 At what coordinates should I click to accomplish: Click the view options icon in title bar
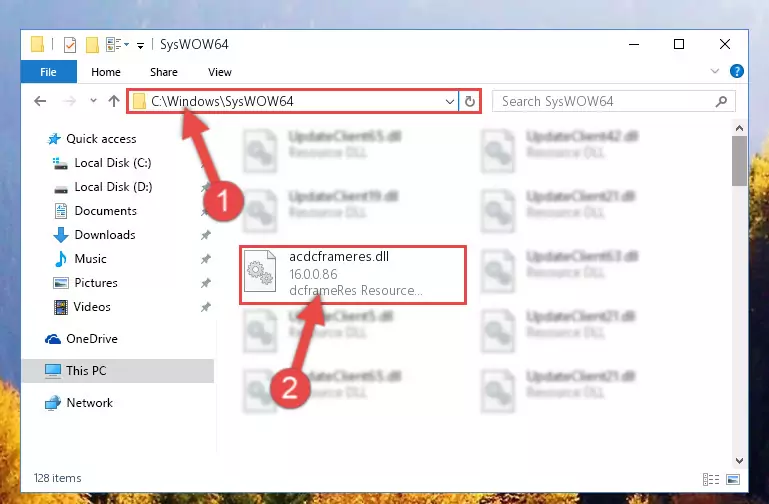point(117,45)
